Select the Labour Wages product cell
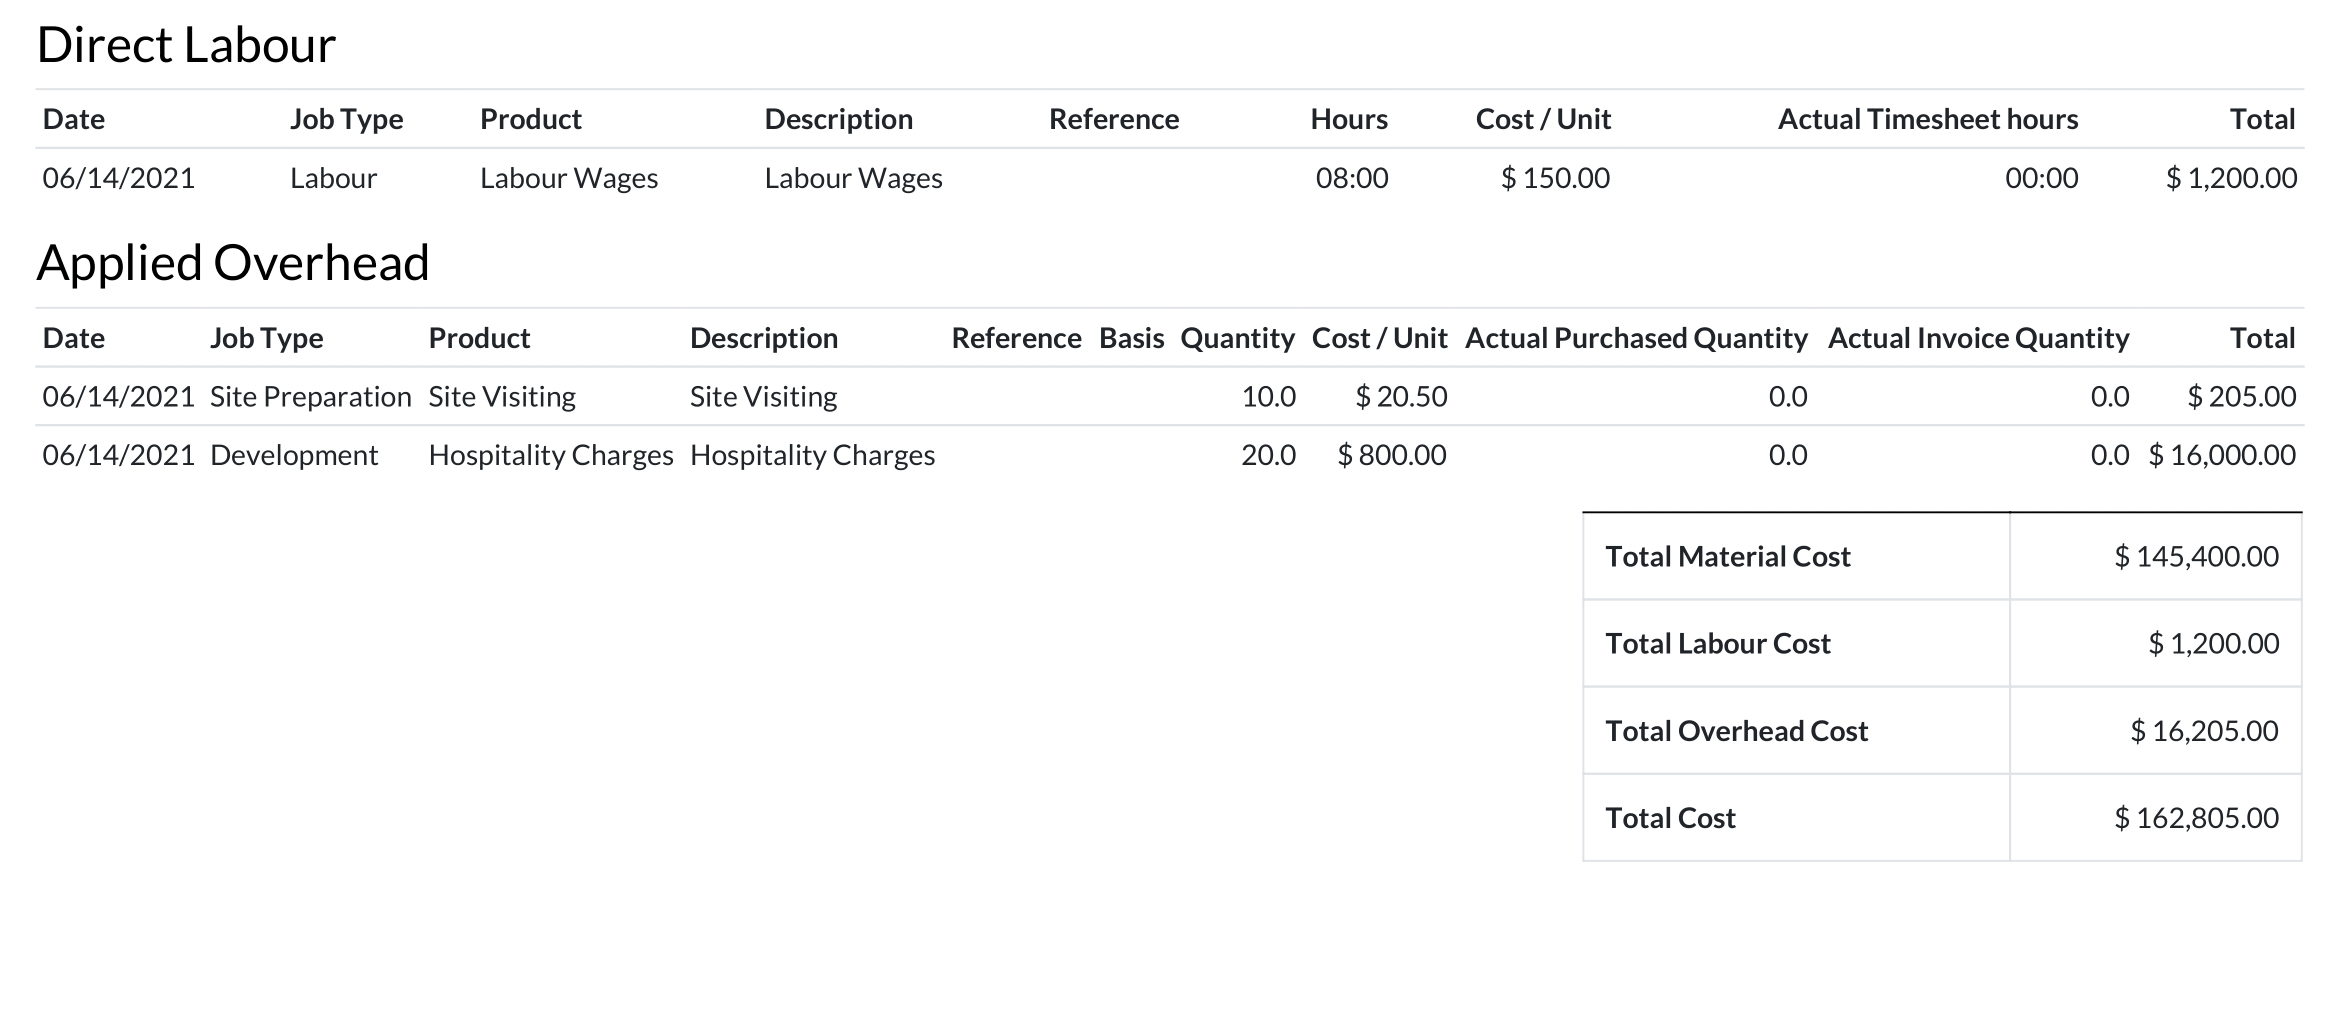Screen dimensions: 2339x1030 tap(569, 178)
